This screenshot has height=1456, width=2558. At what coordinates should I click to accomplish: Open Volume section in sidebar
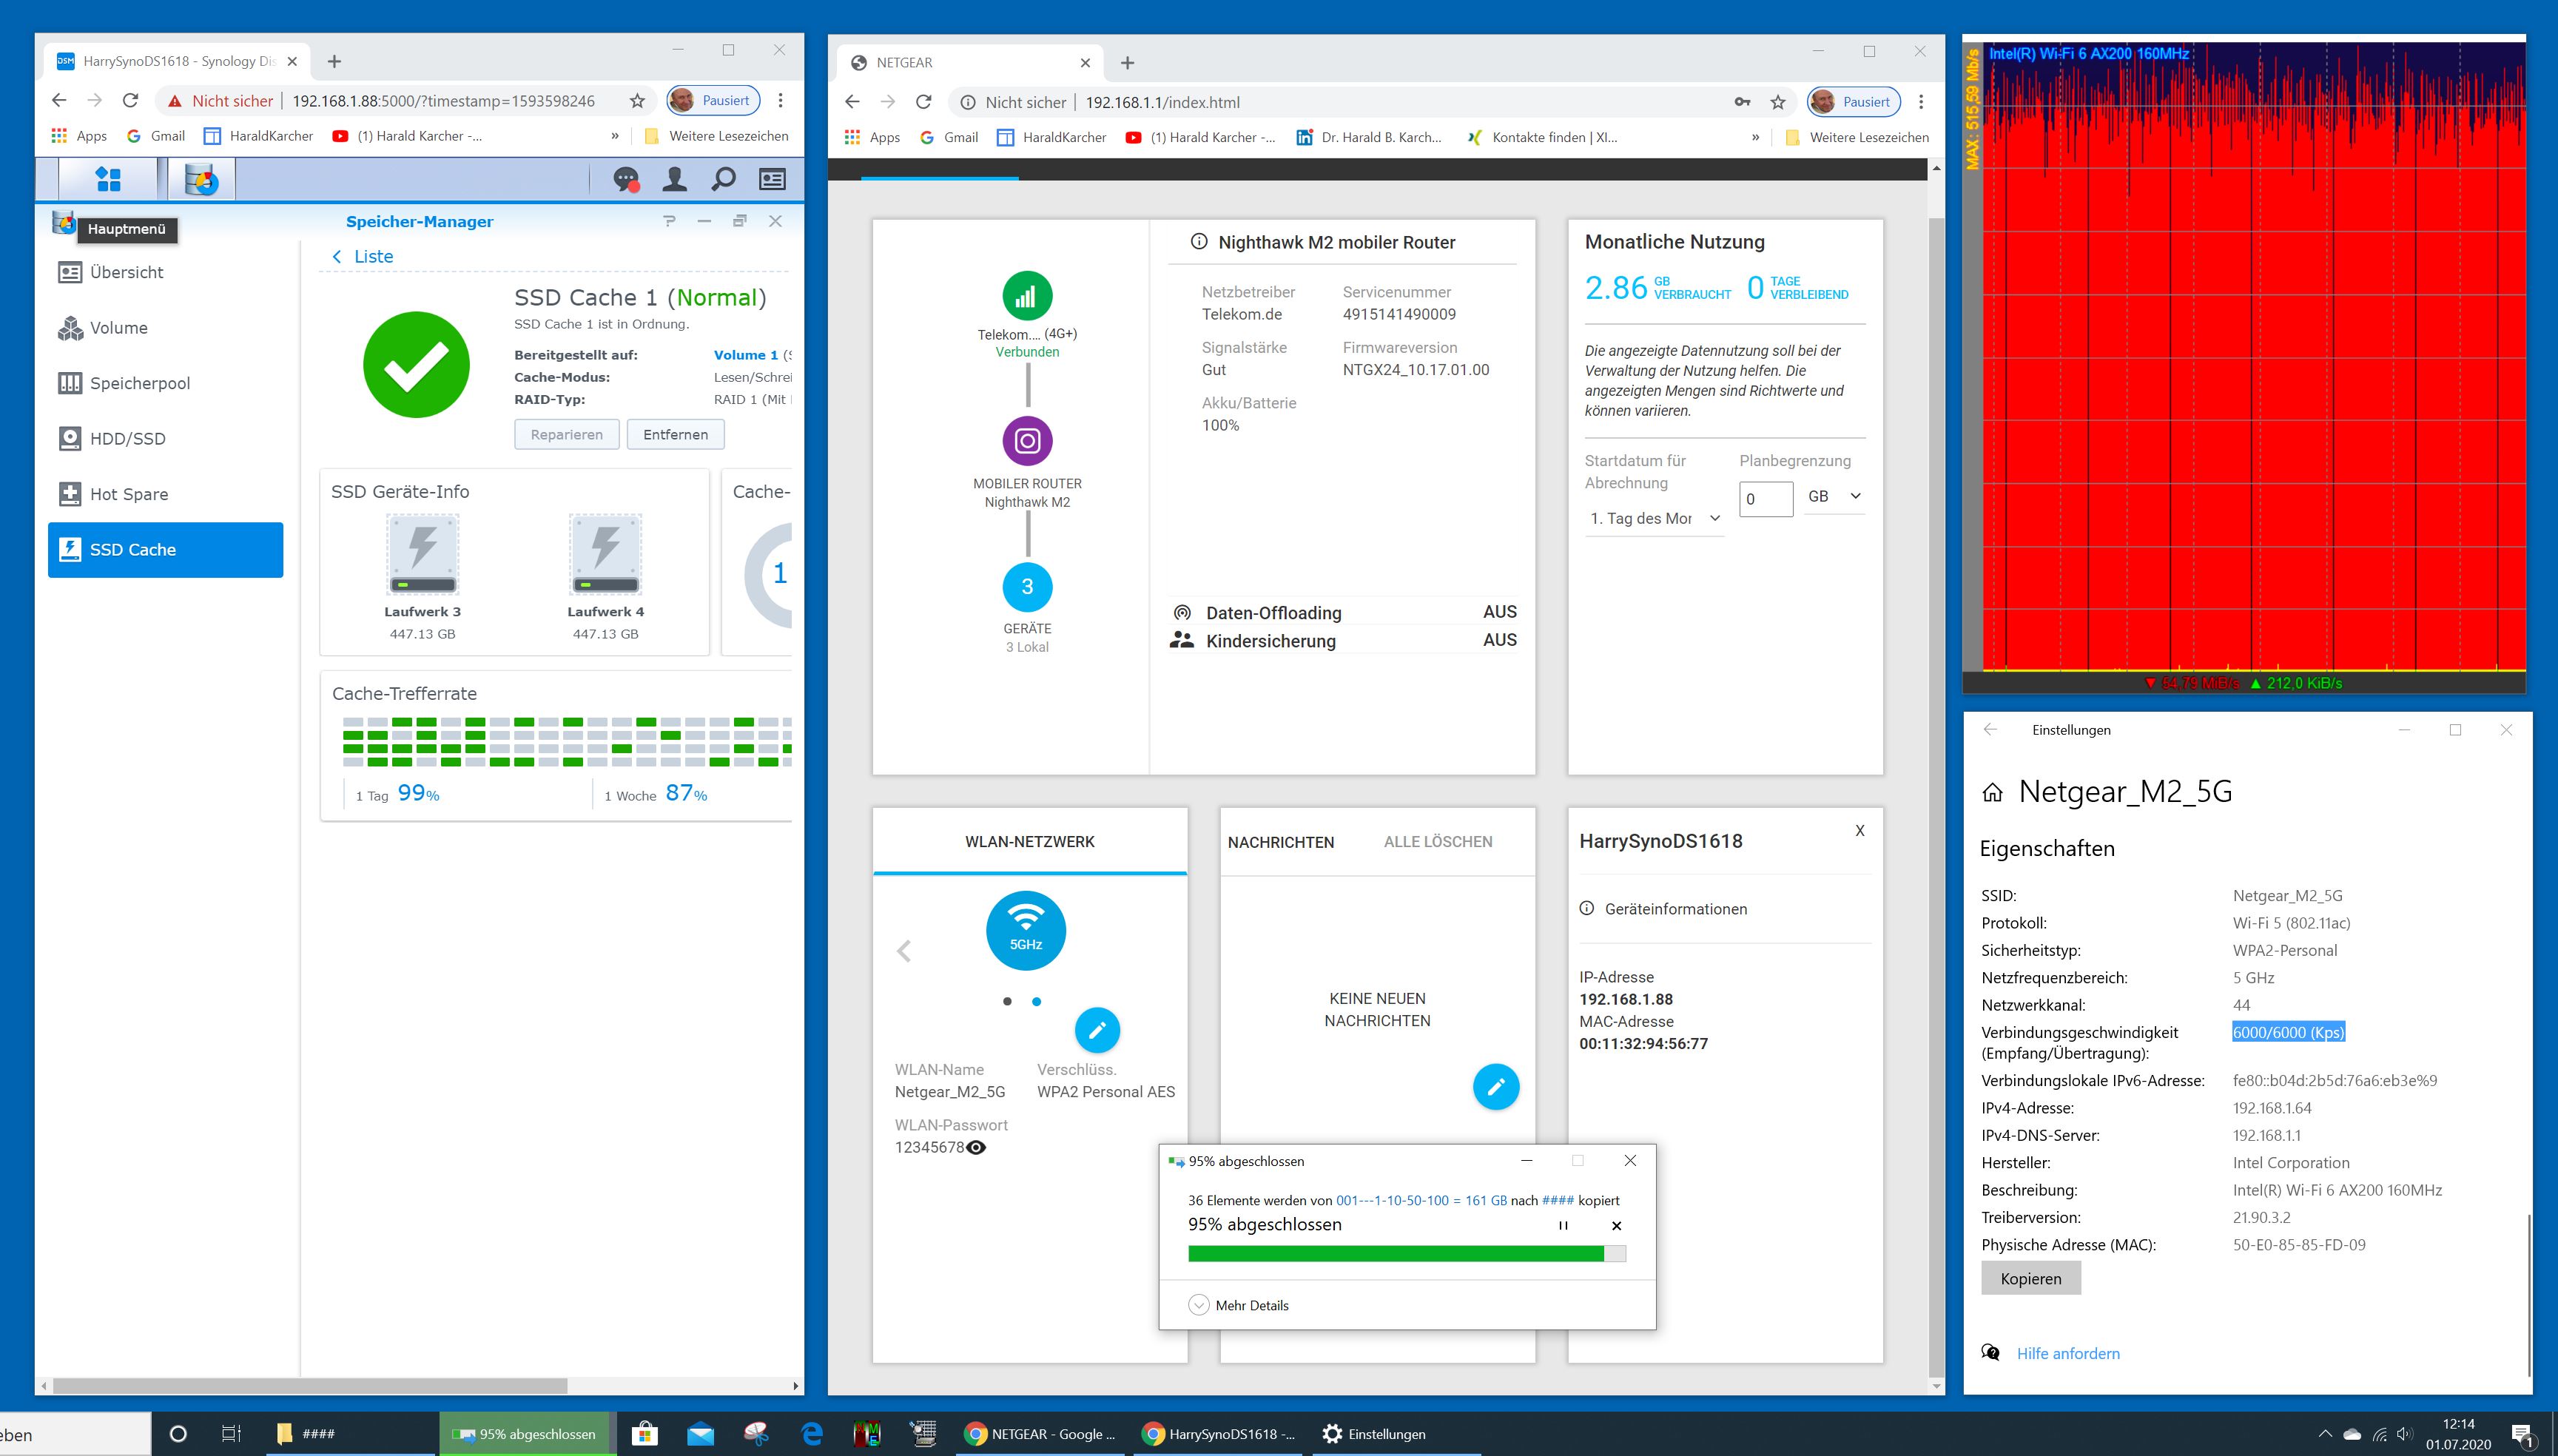pos(118,328)
